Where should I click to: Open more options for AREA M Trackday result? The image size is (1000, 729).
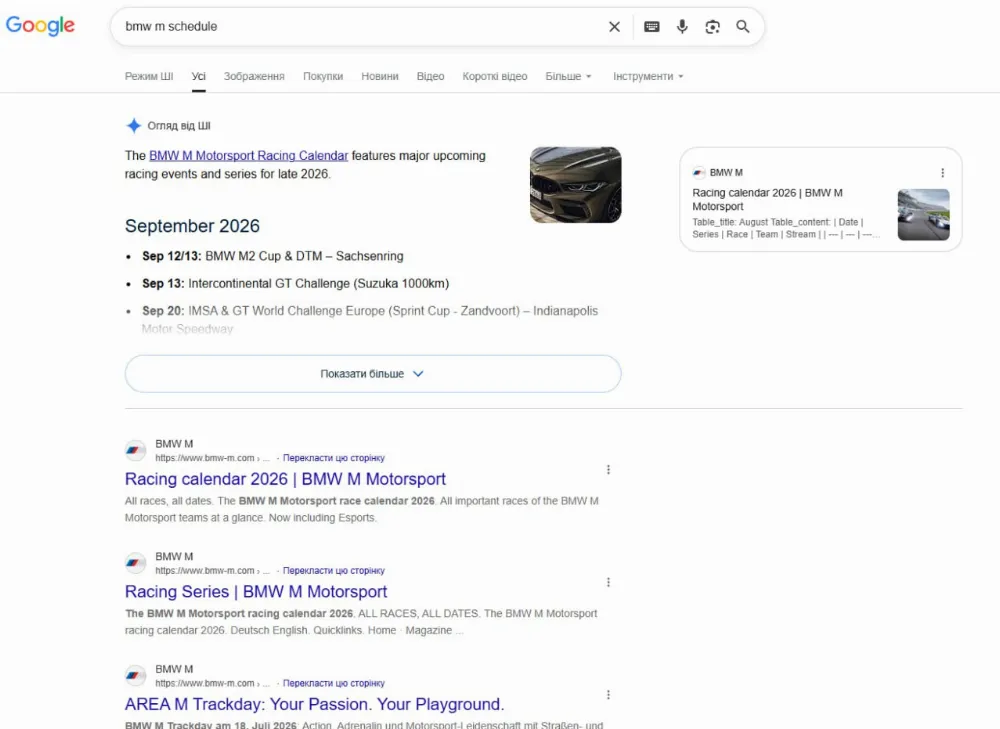point(608,695)
